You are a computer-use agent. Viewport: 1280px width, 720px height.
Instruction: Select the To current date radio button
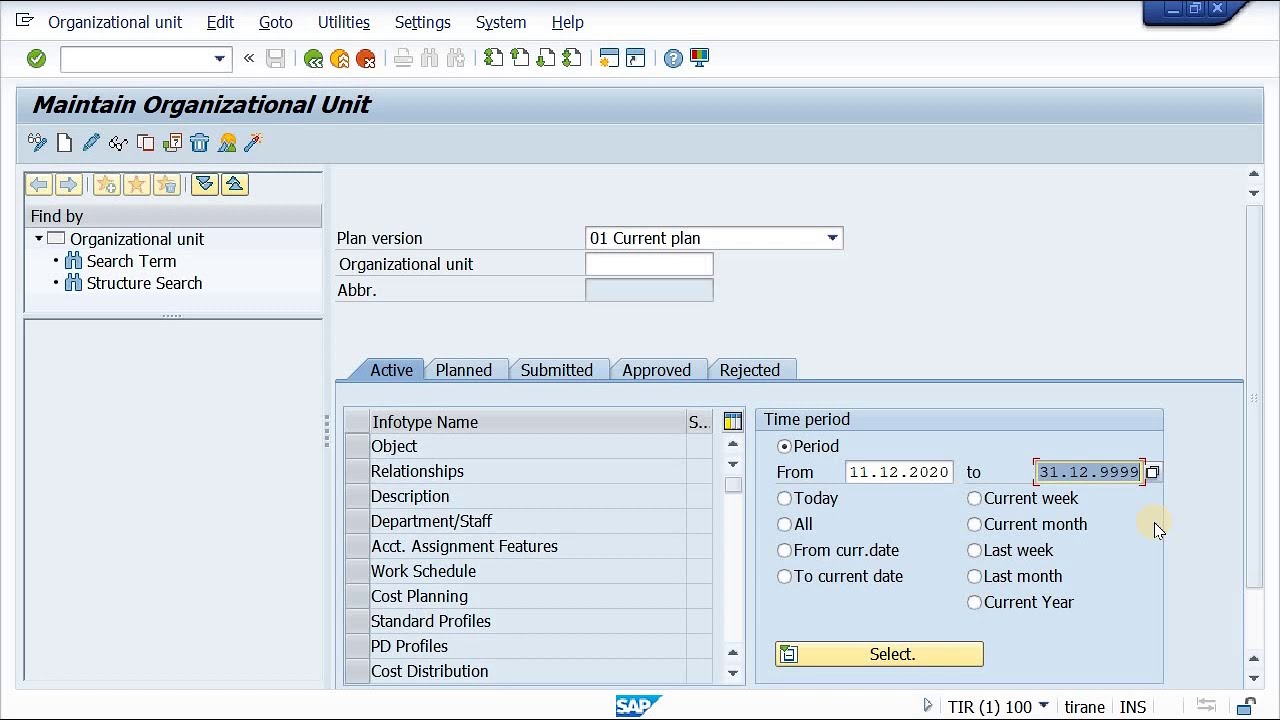pyautogui.click(x=784, y=576)
